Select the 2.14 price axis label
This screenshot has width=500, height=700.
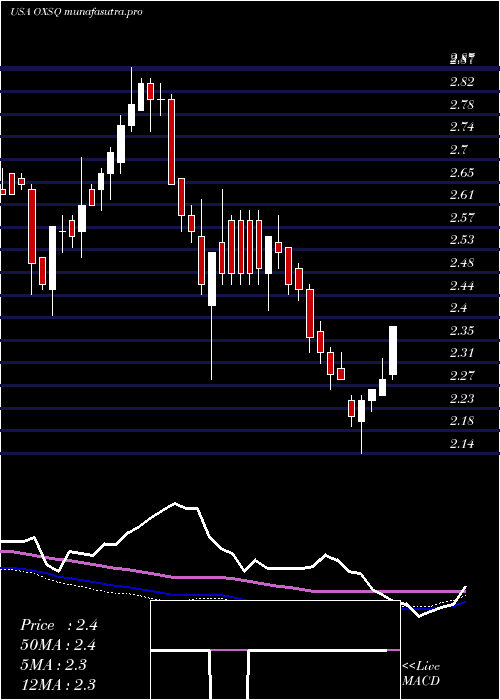pyautogui.click(x=462, y=444)
